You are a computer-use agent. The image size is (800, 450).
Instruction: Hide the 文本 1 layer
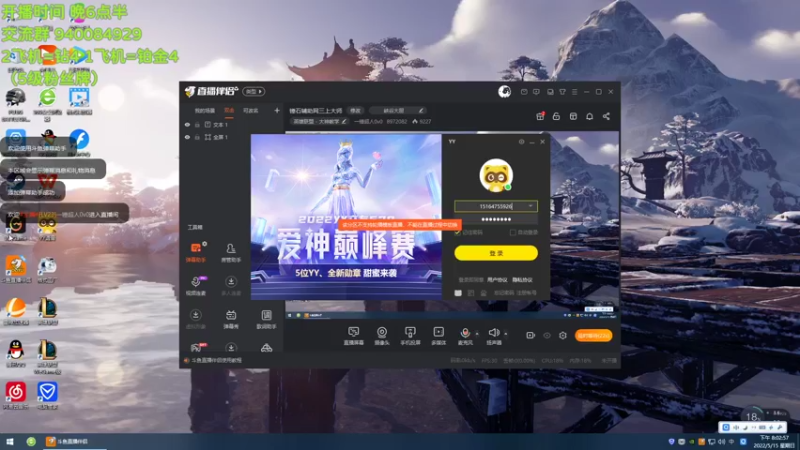coord(187,124)
